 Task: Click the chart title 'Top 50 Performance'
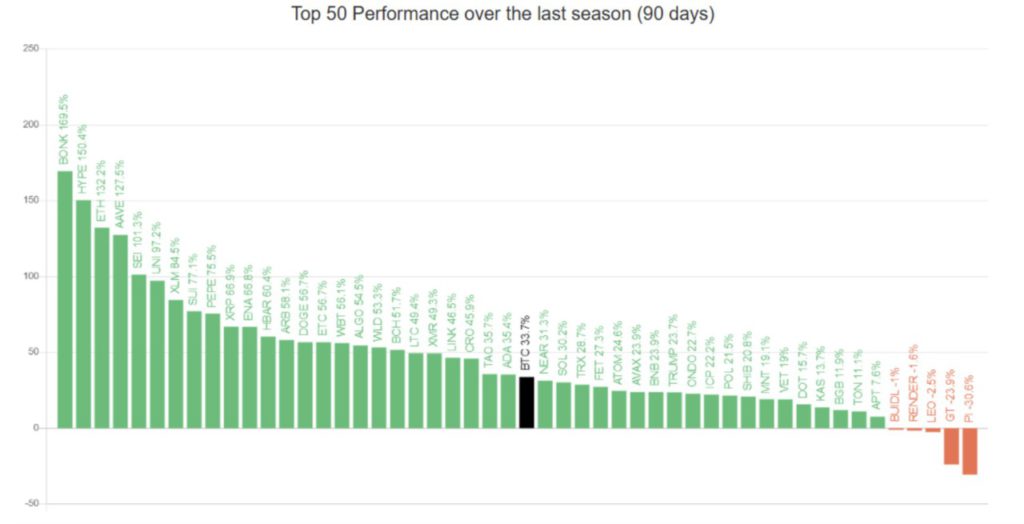(x=503, y=14)
